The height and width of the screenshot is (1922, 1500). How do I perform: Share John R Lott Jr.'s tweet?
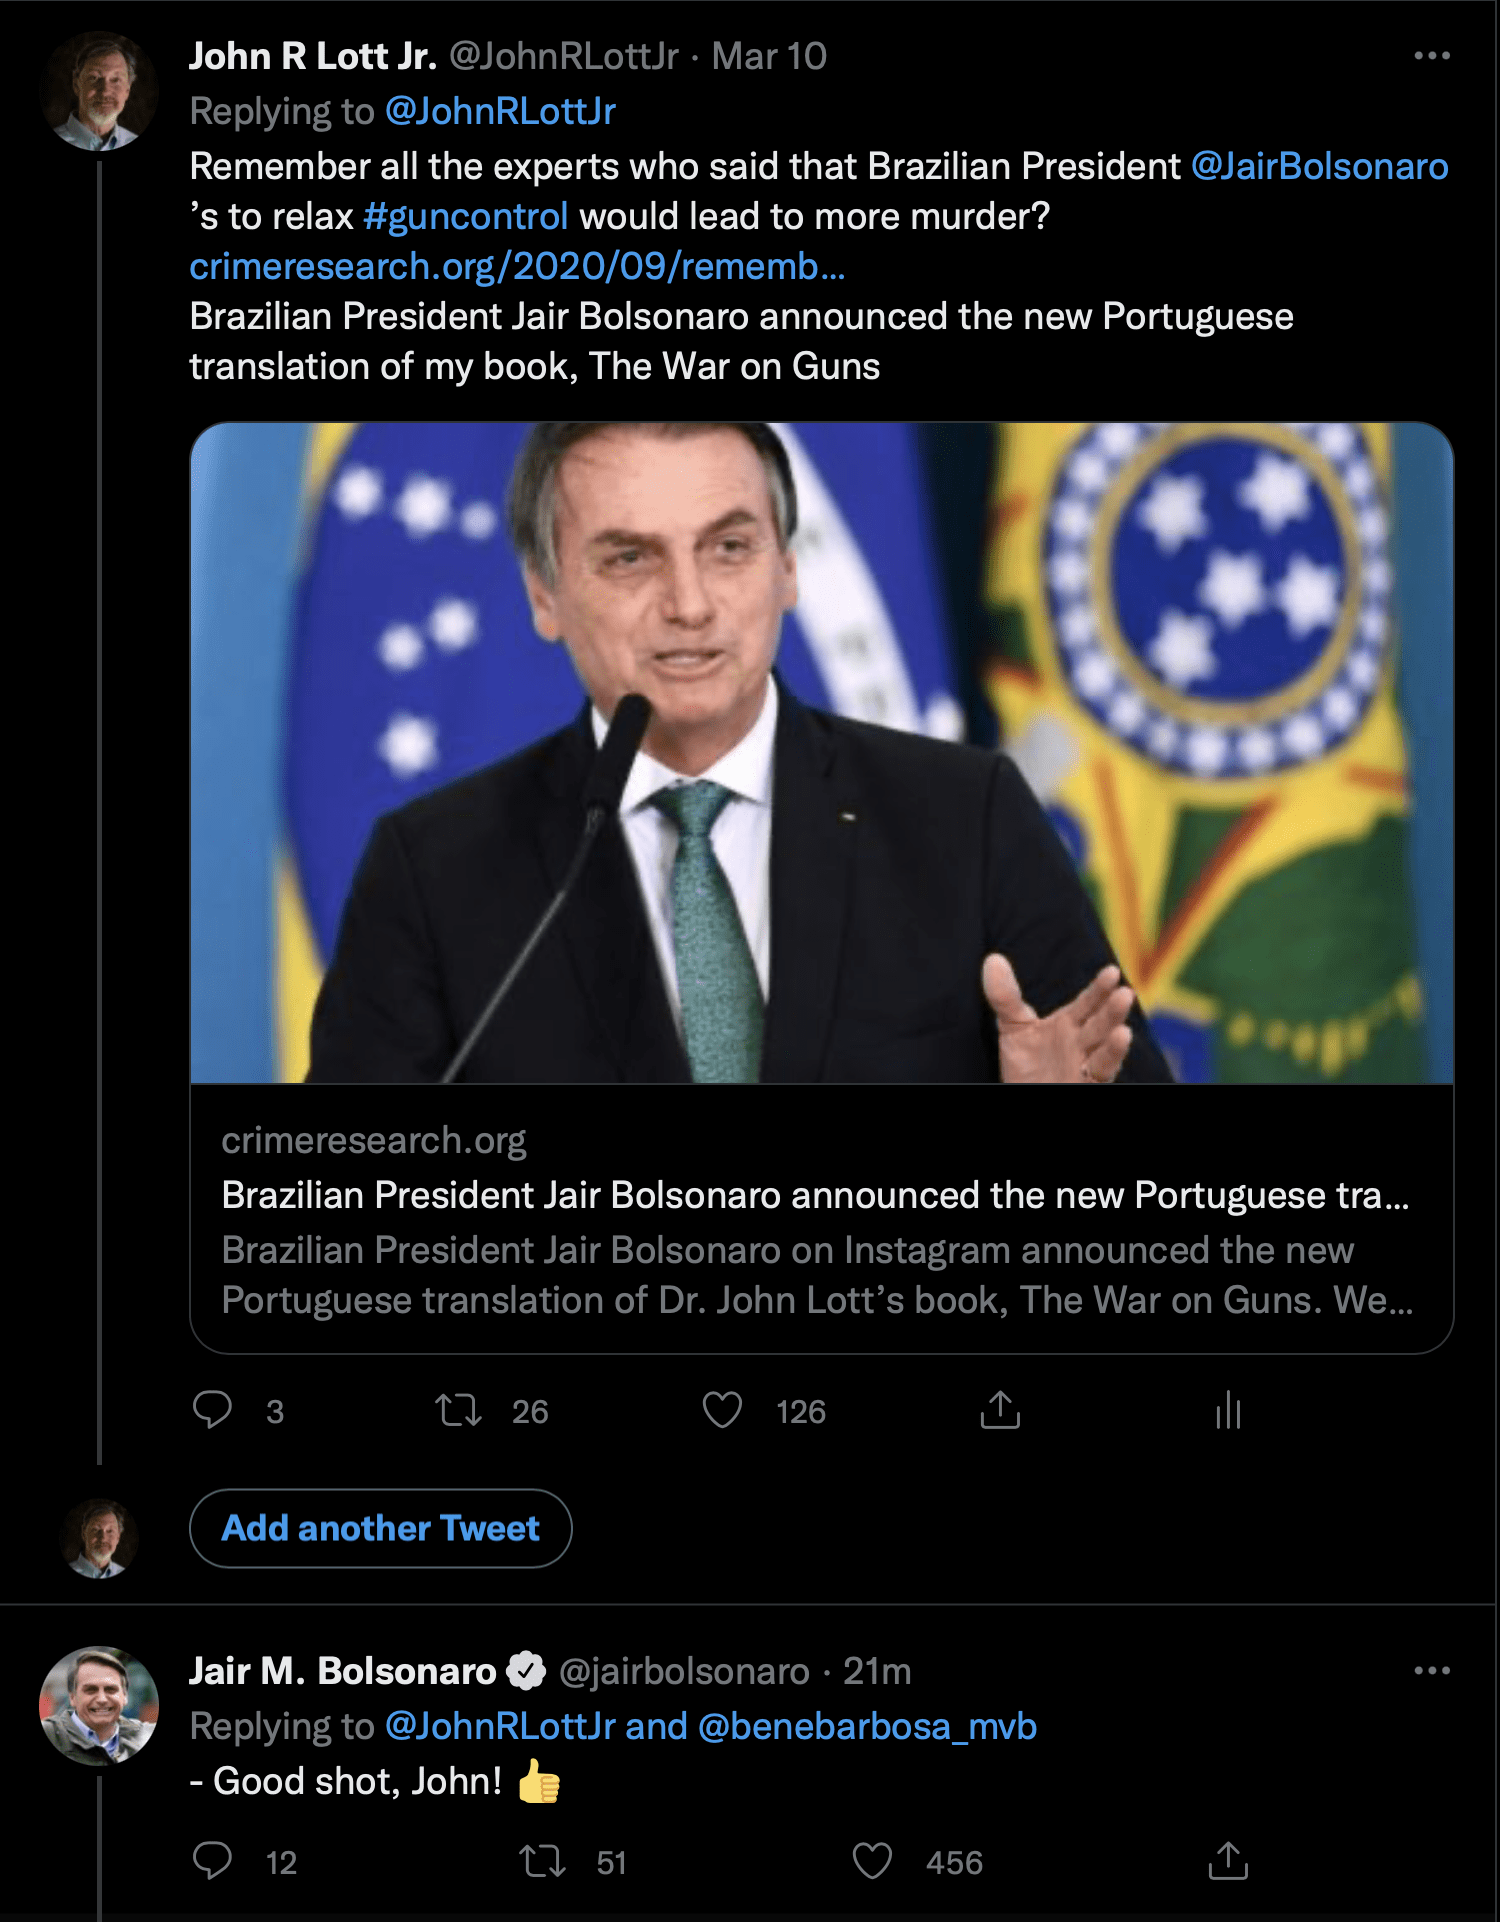1000,1410
